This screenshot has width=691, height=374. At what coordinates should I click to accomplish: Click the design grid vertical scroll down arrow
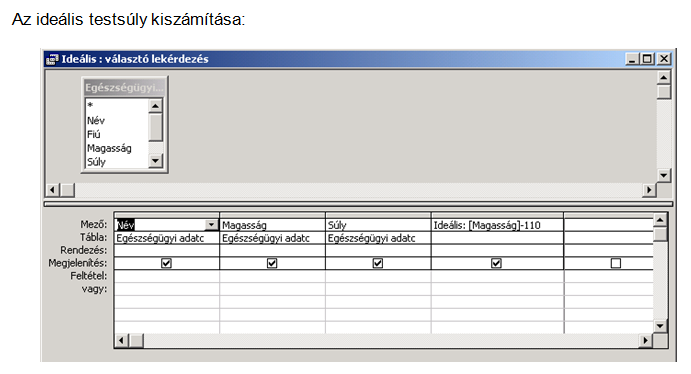click(x=660, y=326)
